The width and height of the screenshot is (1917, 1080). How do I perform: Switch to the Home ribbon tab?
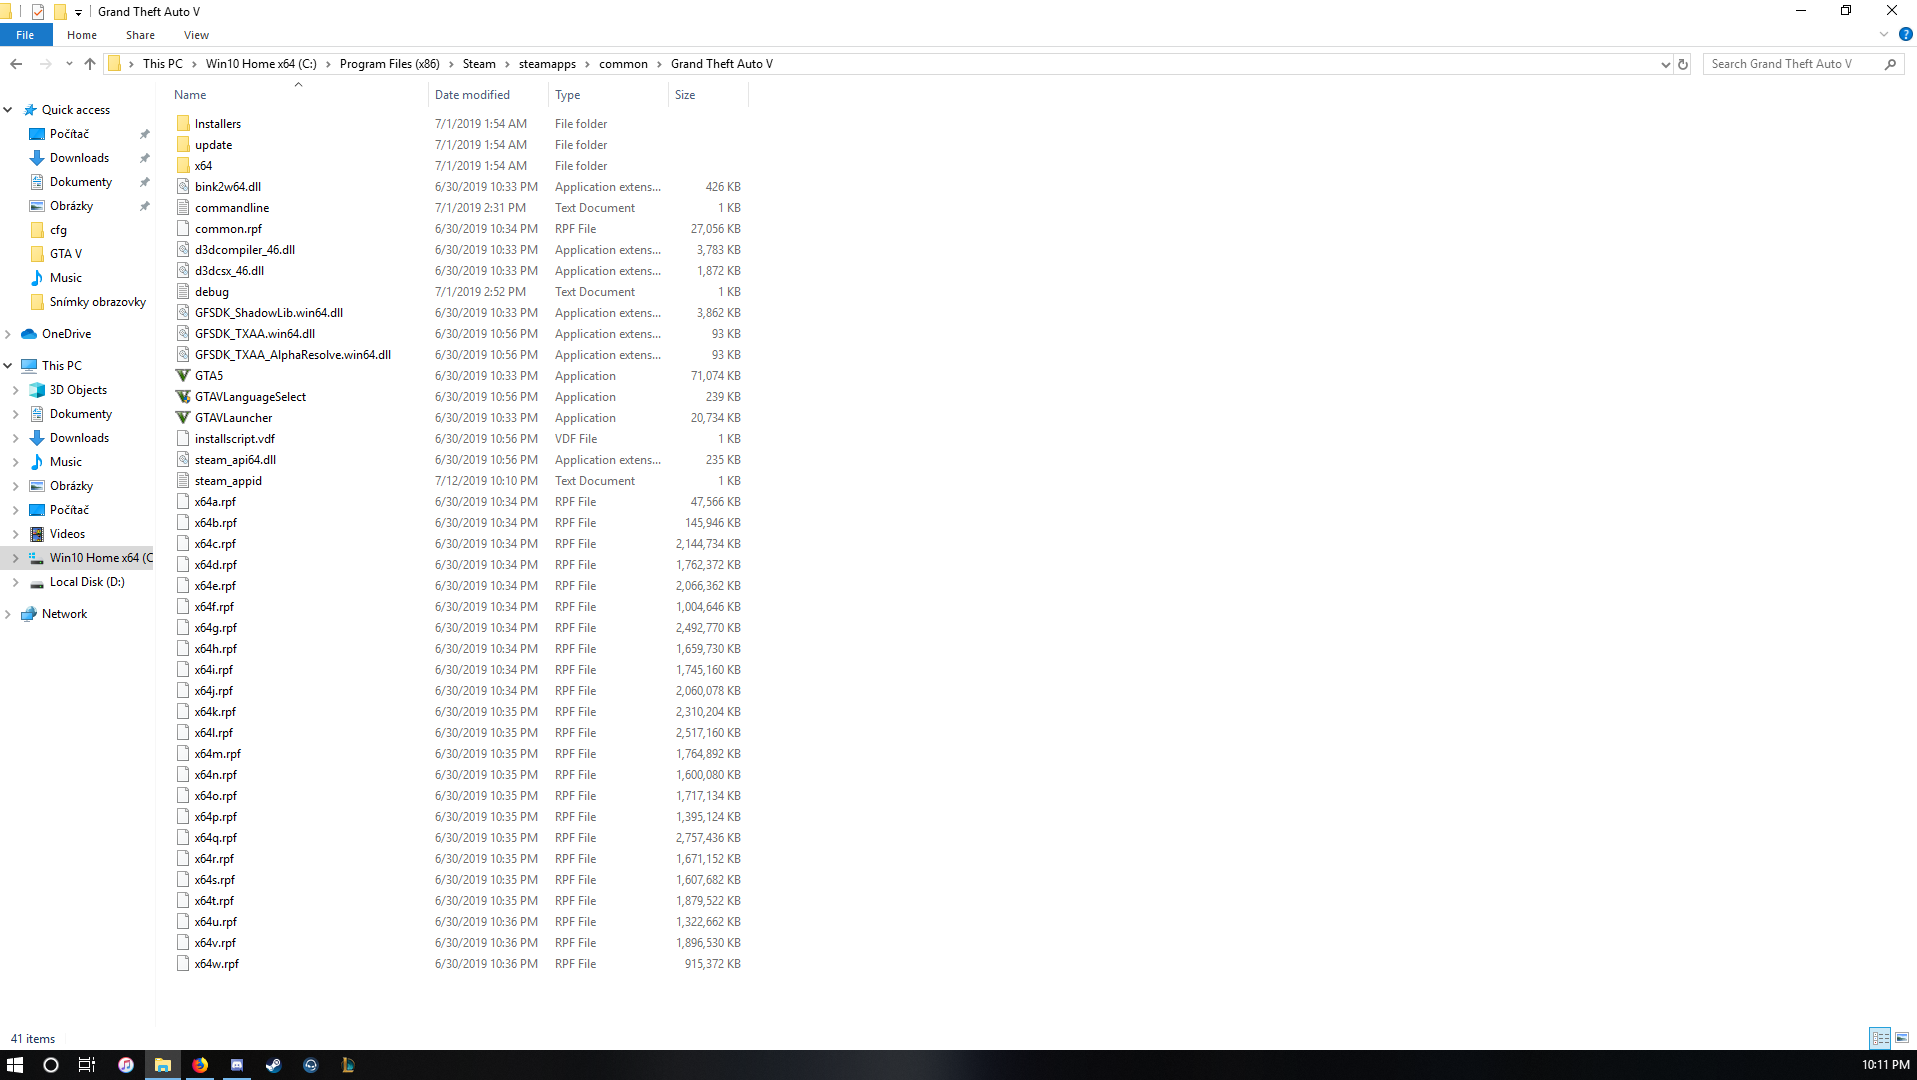click(x=82, y=35)
